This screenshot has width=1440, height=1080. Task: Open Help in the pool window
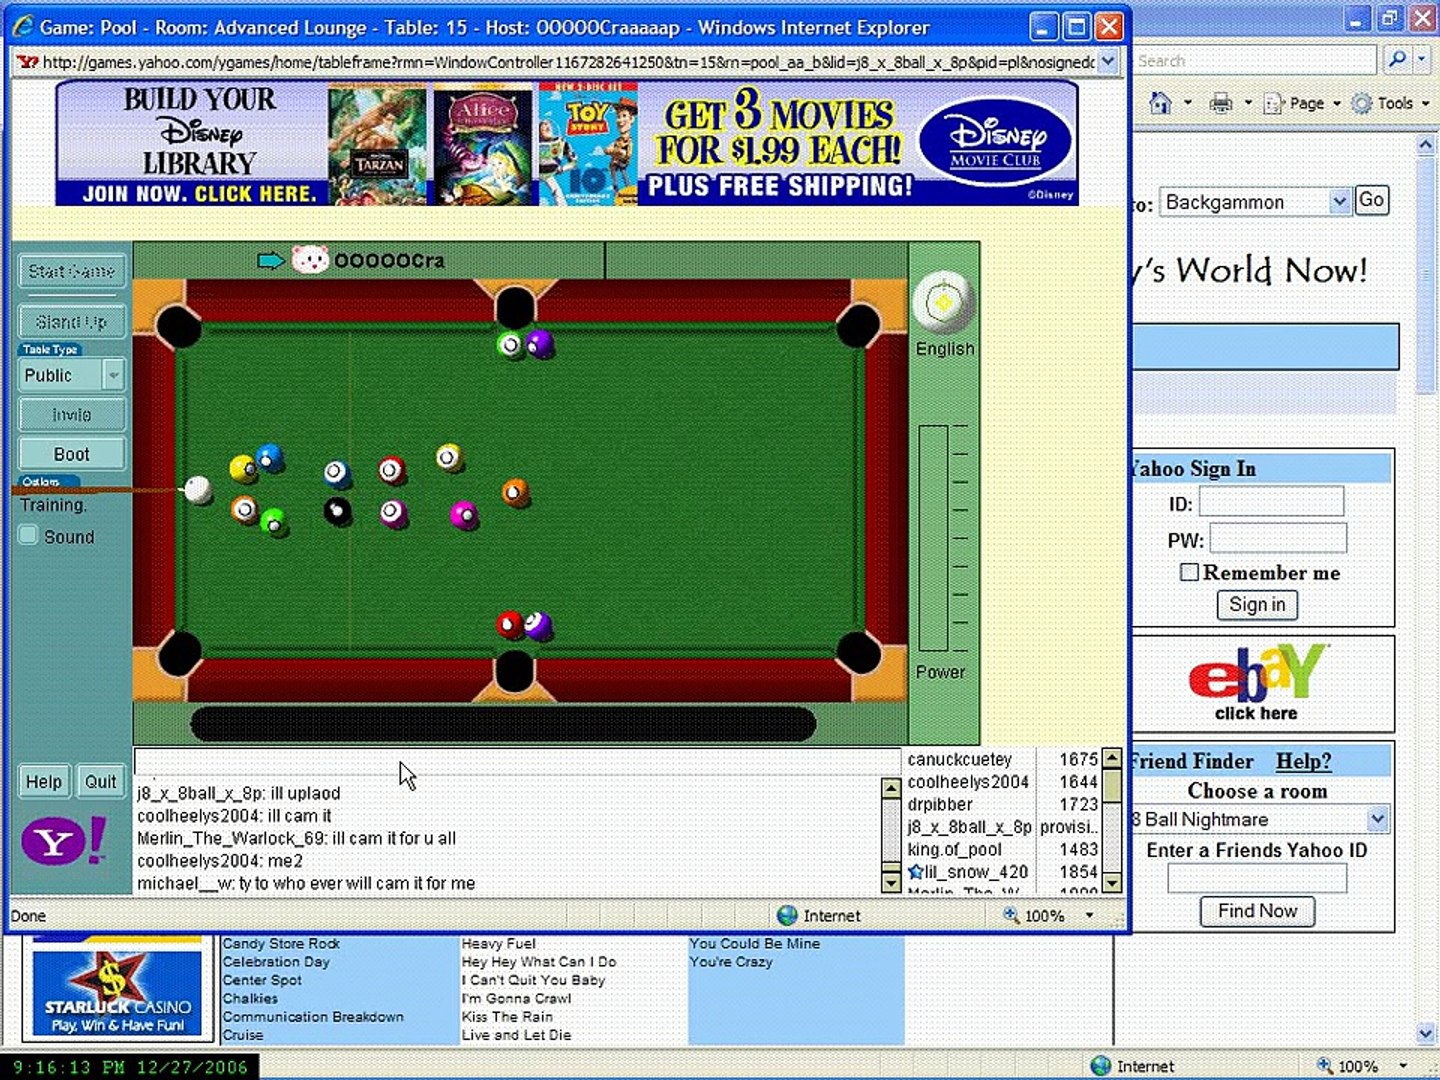[x=44, y=781]
